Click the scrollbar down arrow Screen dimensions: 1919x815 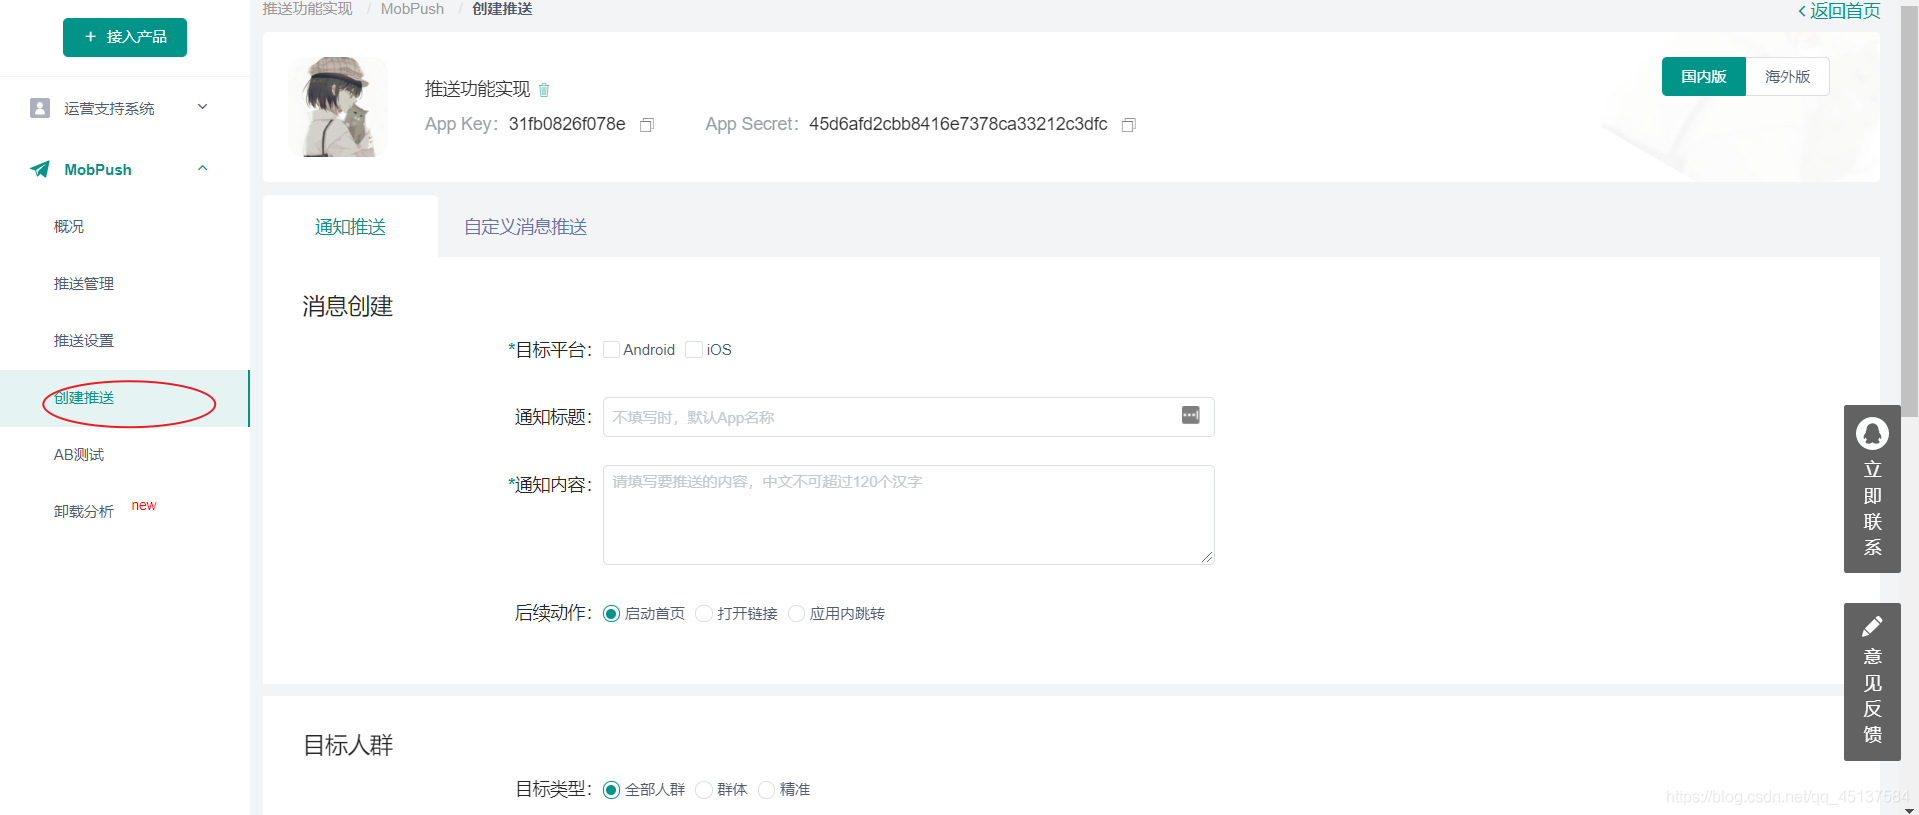1909,809
